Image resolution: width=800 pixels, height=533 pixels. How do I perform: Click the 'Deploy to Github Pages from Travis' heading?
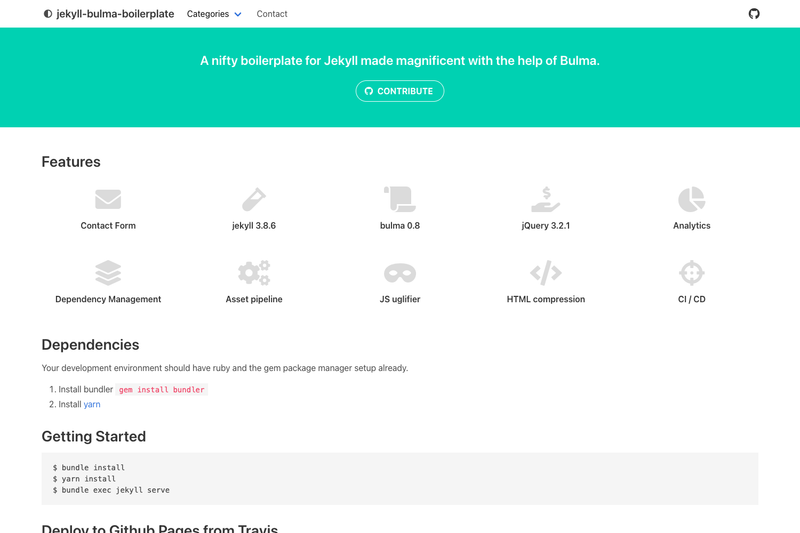(160, 528)
